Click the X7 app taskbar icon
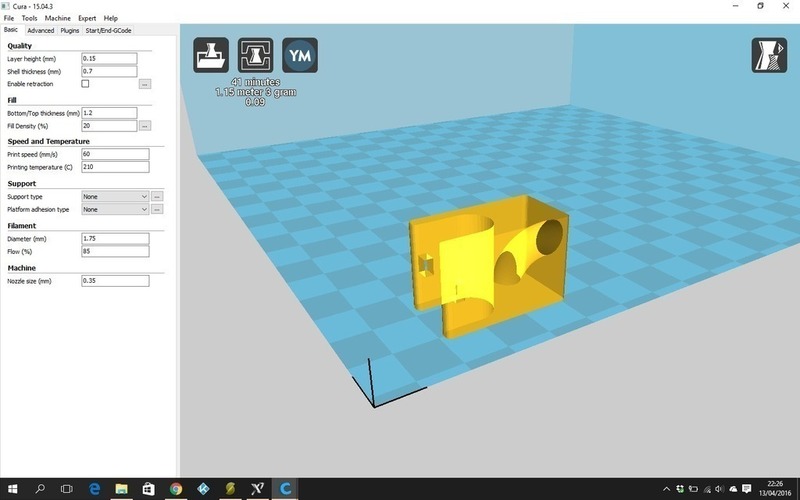800x500 pixels. pyautogui.click(x=258, y=489)
